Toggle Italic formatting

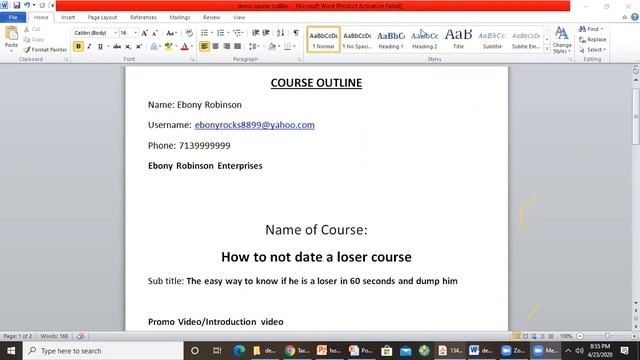coord(89,47)
